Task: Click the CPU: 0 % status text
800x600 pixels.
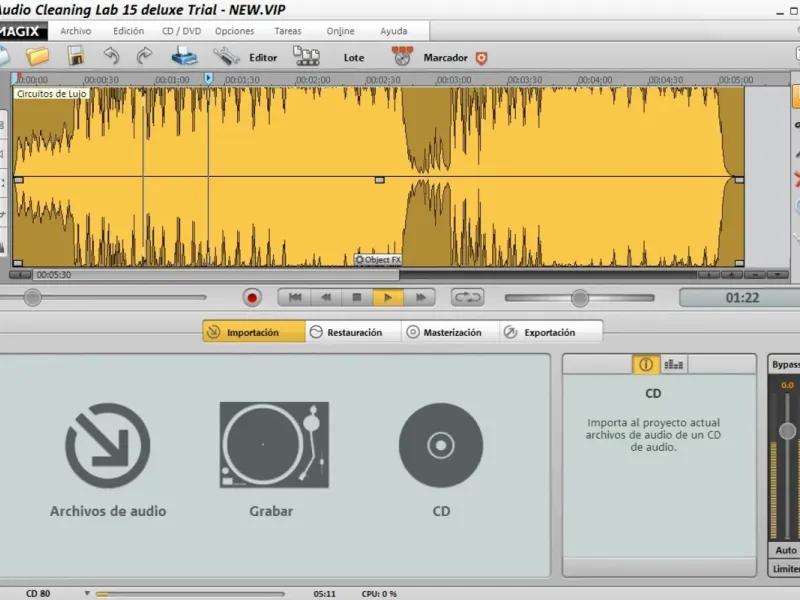Action: click(x=379, y=594)
